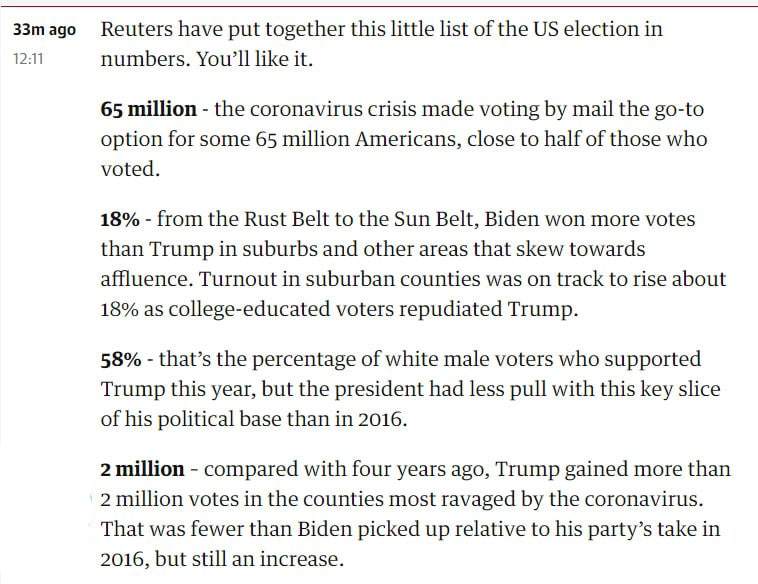This screenshot has width=758, height=584.
Task: Click the bold "18%" heading
Action: click(x=120, y=219)
